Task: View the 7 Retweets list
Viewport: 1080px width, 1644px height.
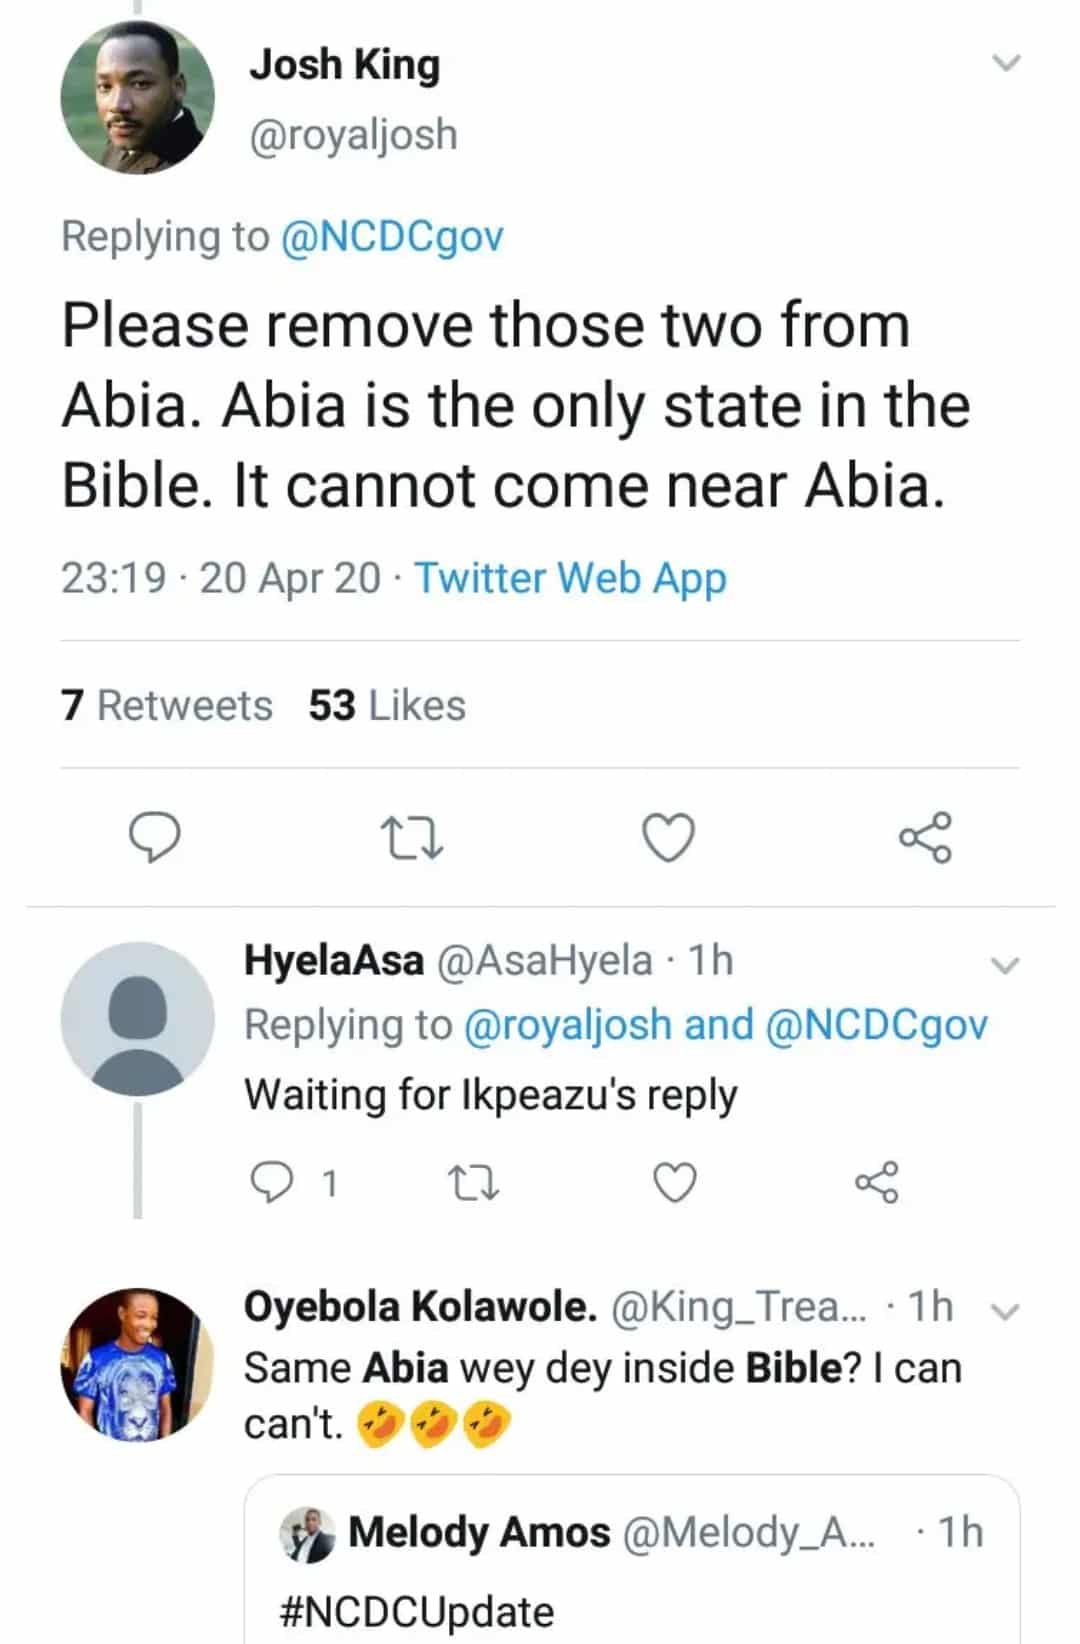Action: pos(167,706)
